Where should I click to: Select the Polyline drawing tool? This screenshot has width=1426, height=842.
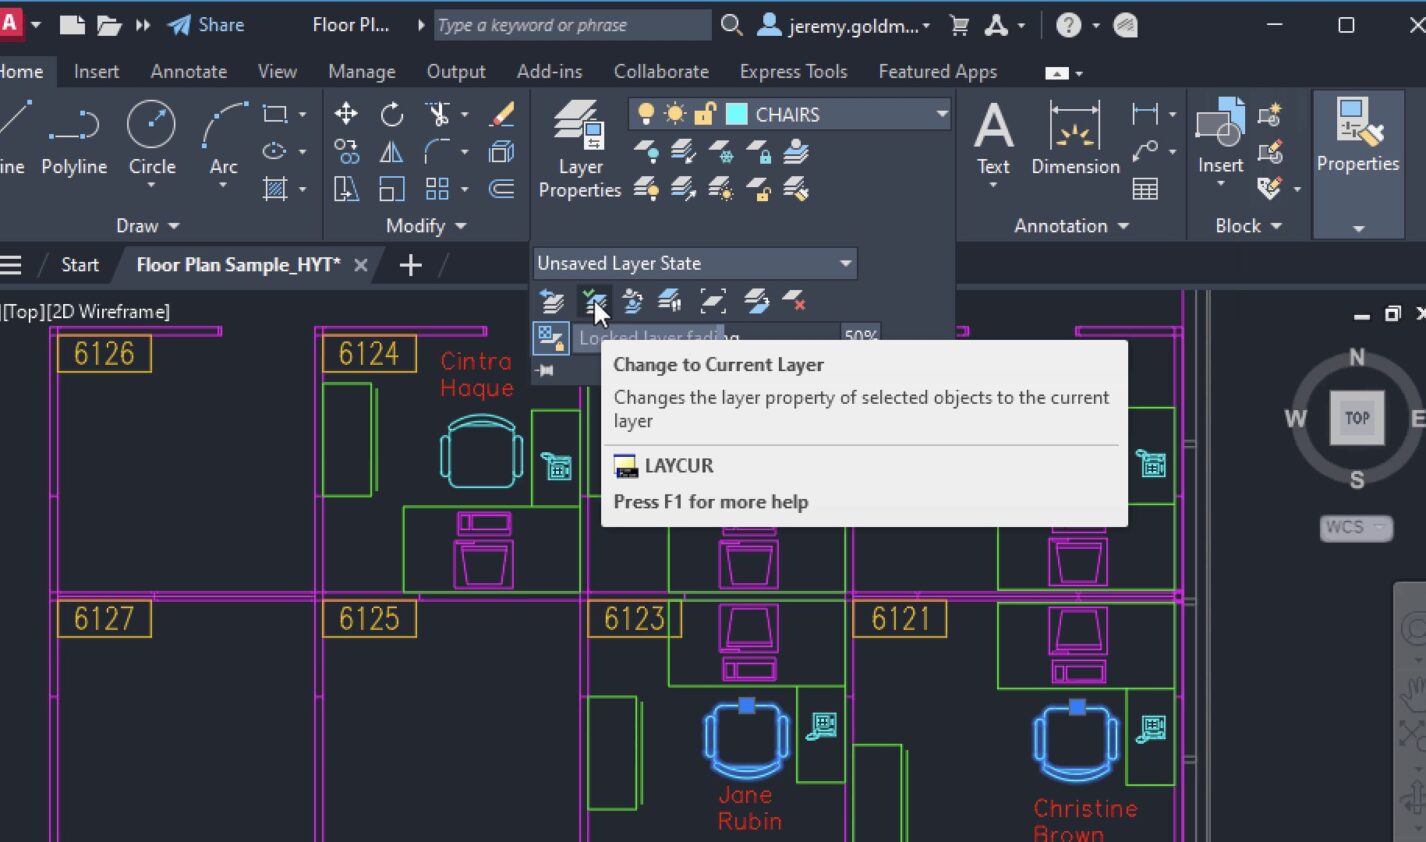pyautogui.click(x=74, y=140)
